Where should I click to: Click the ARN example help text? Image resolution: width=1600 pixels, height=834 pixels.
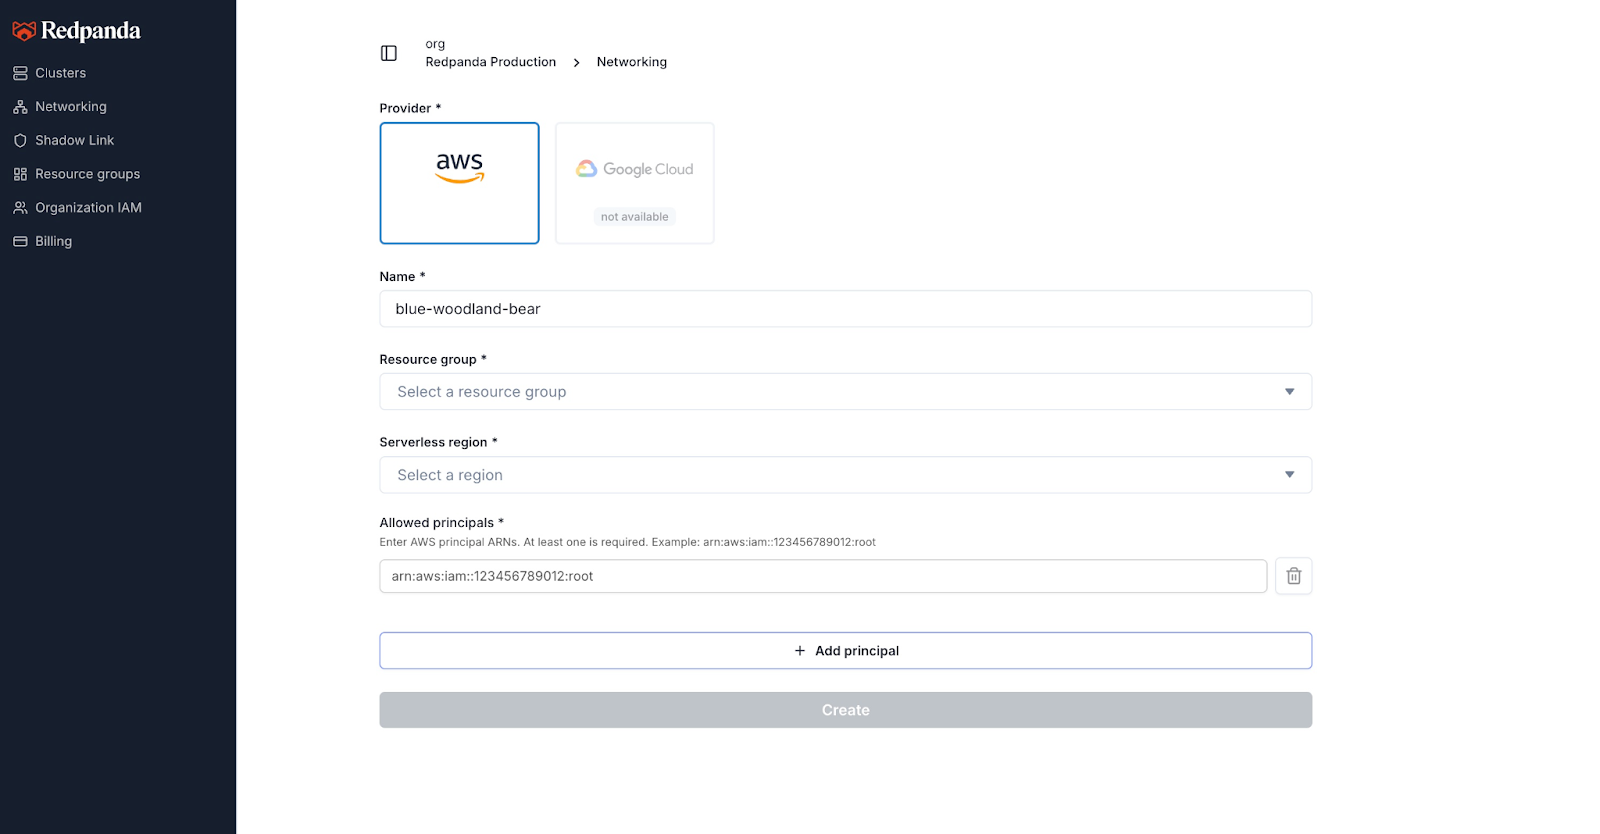[x=627, y=542]
